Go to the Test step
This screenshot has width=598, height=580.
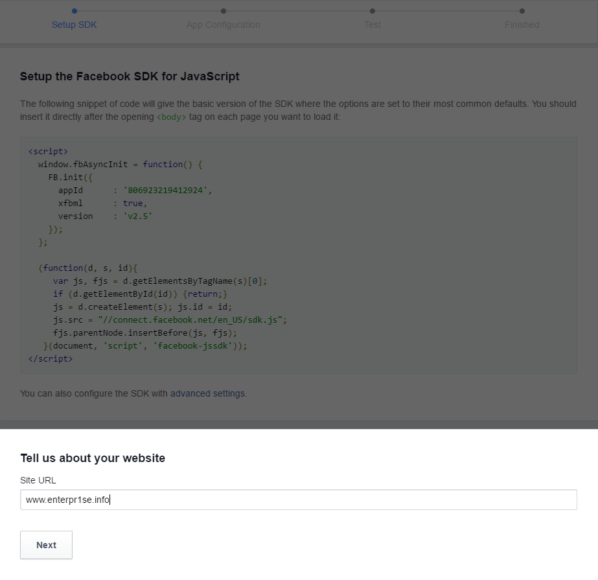(372, 25)
